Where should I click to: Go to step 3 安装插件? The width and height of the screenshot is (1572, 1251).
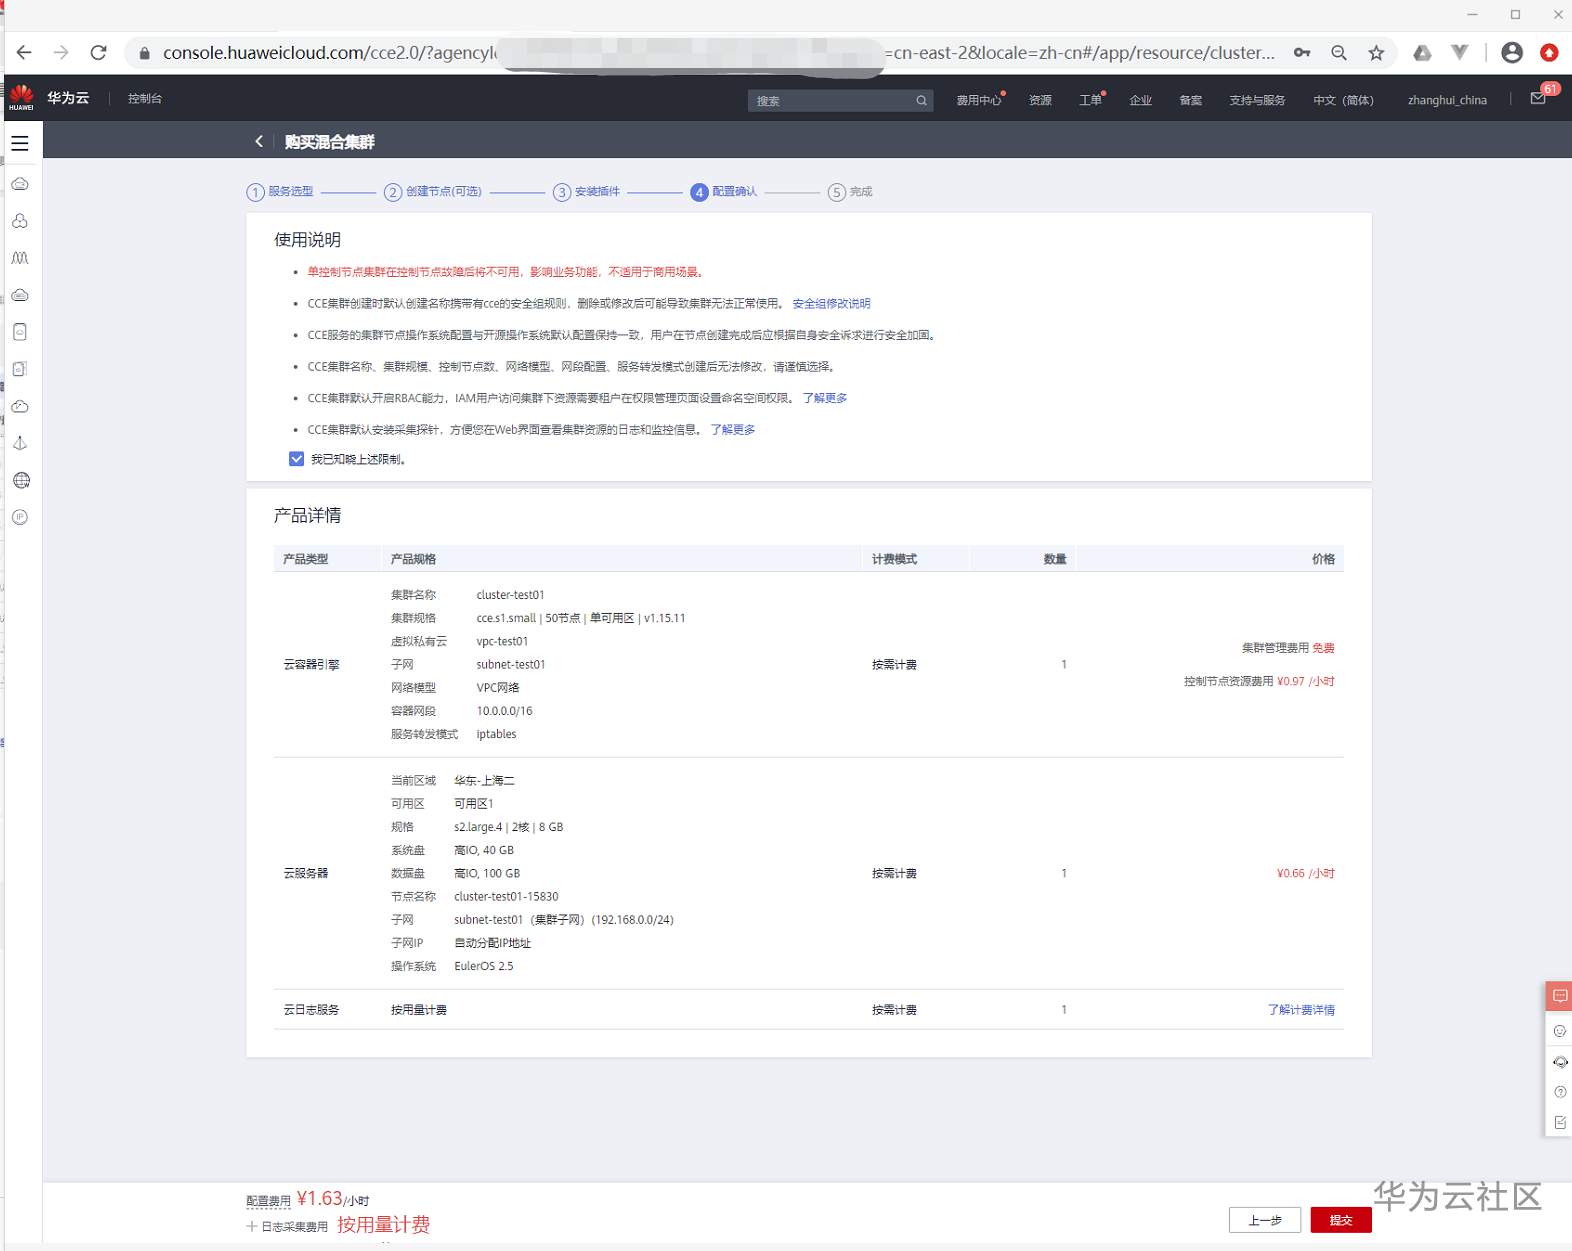coord(587,192)
